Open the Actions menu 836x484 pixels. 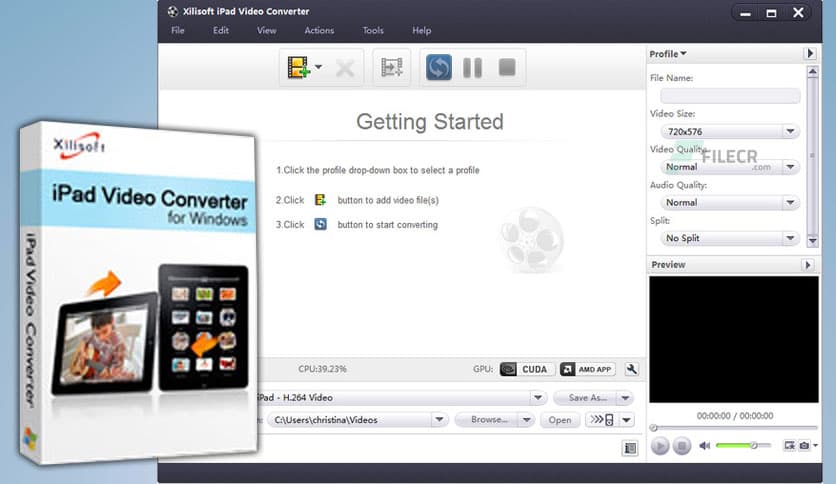coord(319,30)
